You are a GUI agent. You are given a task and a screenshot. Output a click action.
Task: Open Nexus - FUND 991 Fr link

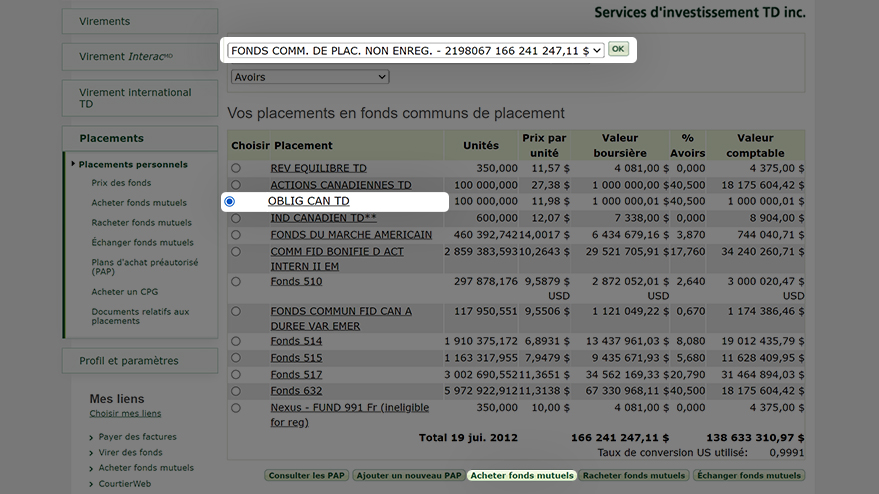(x=350, y=415)
